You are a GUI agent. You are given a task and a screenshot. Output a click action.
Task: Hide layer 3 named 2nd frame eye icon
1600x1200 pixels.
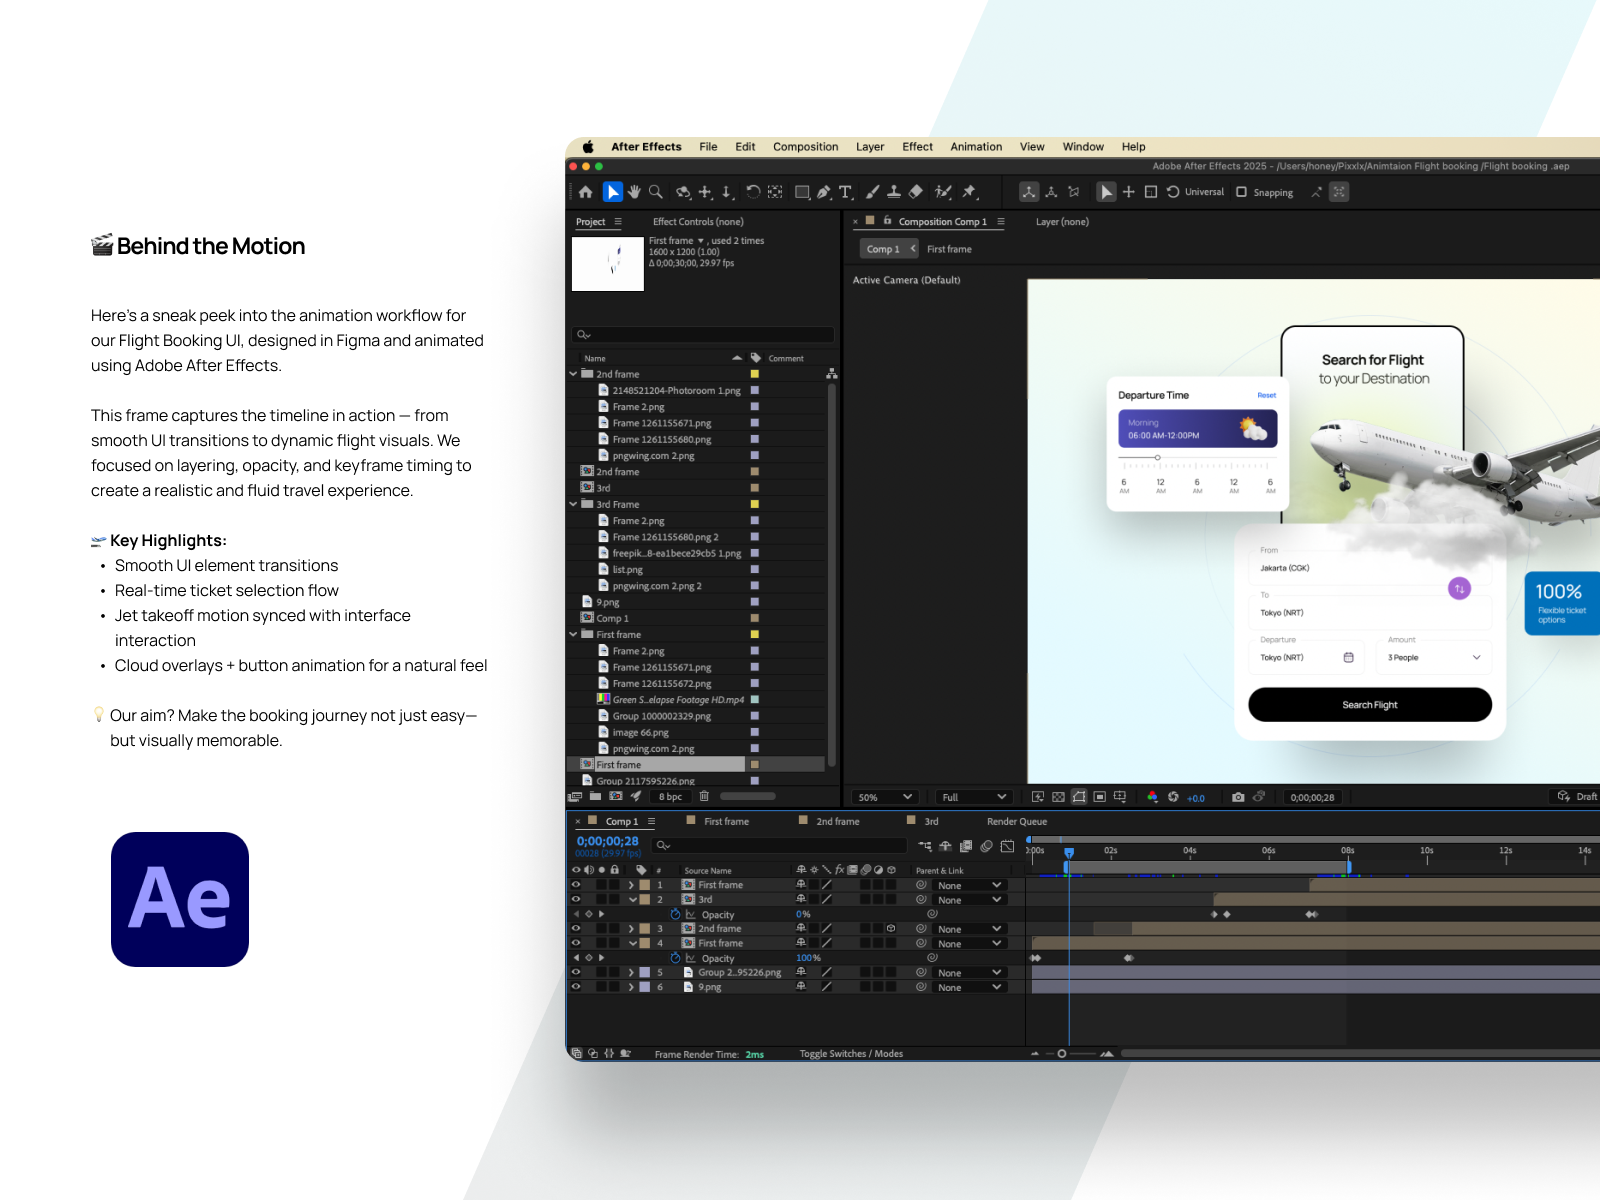pos(576,928)
